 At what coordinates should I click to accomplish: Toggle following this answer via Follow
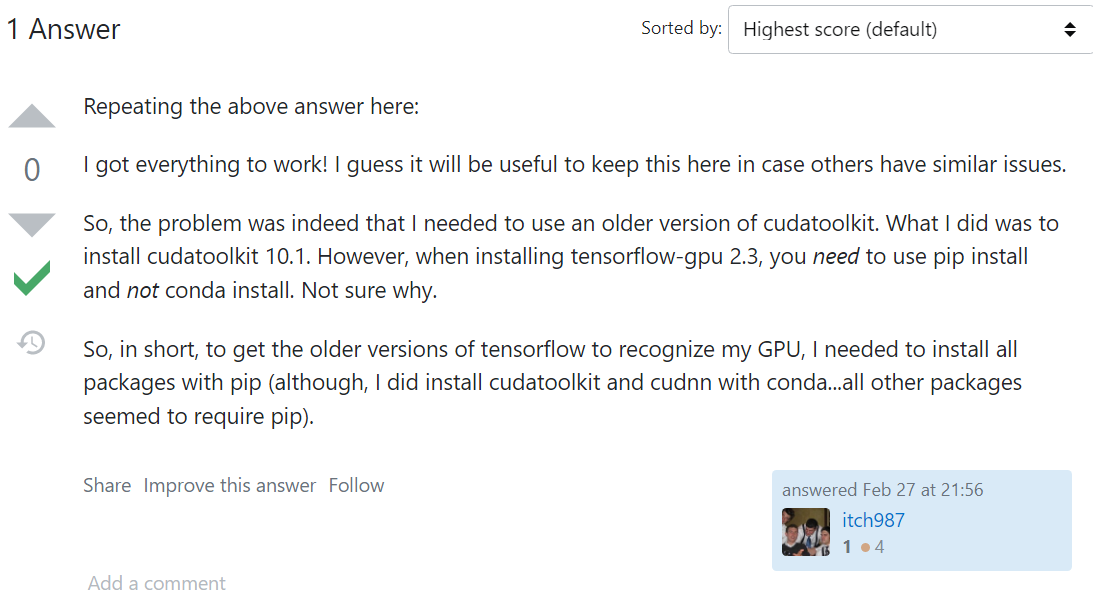tap(356, 485)
